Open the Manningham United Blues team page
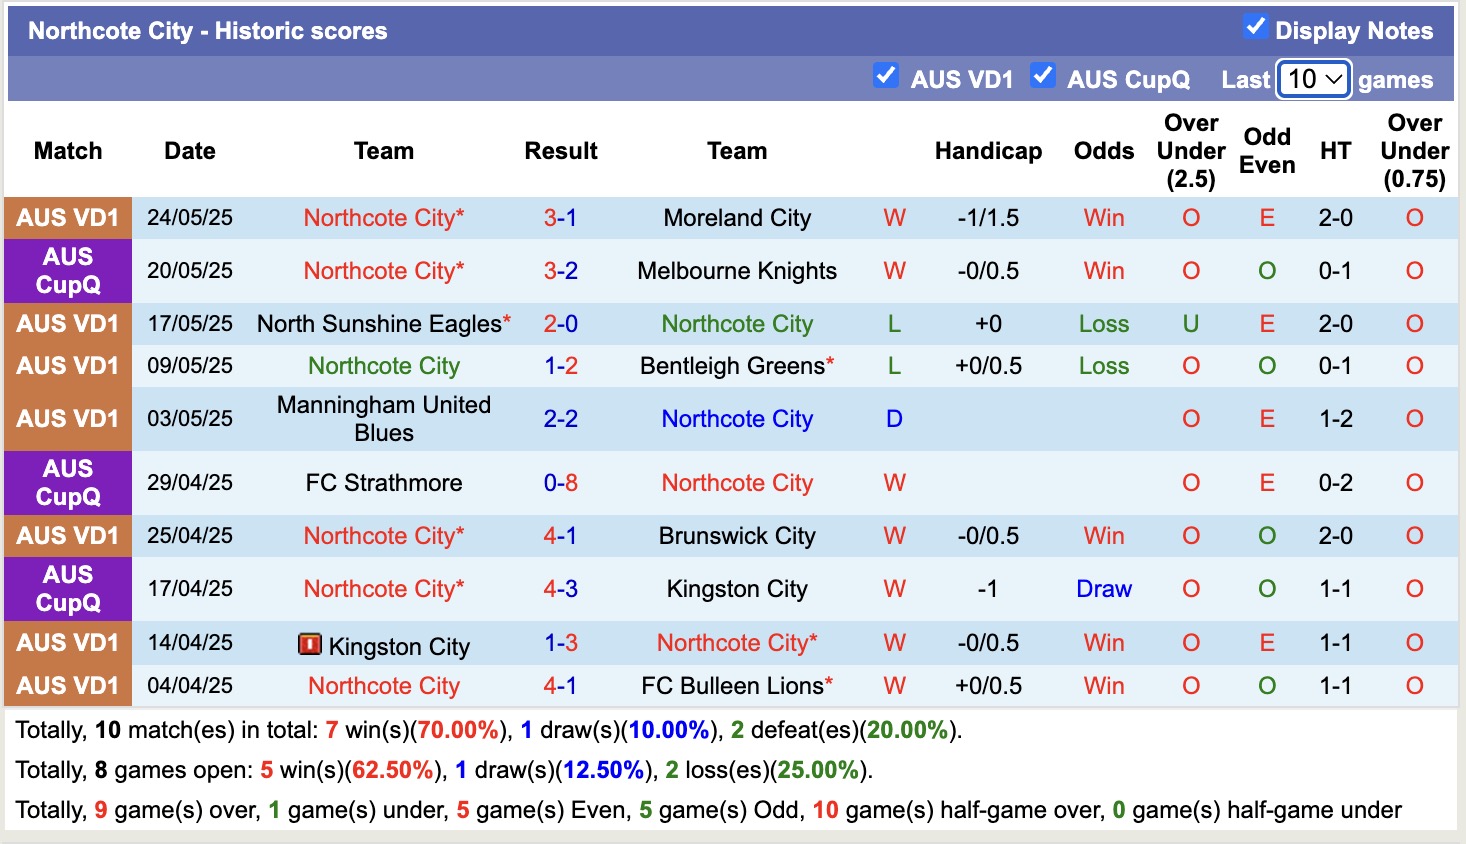The width and height of the screenshot is (1466, 844). 384,419
